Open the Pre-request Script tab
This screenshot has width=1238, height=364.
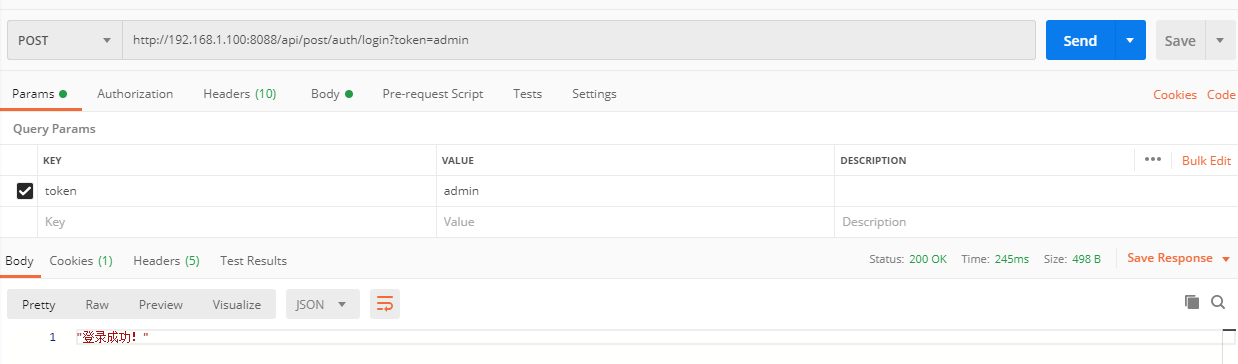[433, 94]
